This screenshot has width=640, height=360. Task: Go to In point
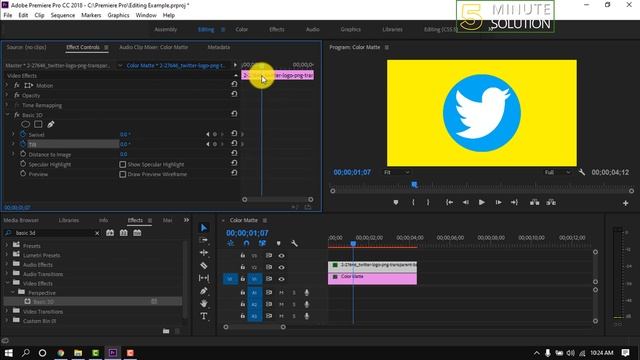point(449,202)
